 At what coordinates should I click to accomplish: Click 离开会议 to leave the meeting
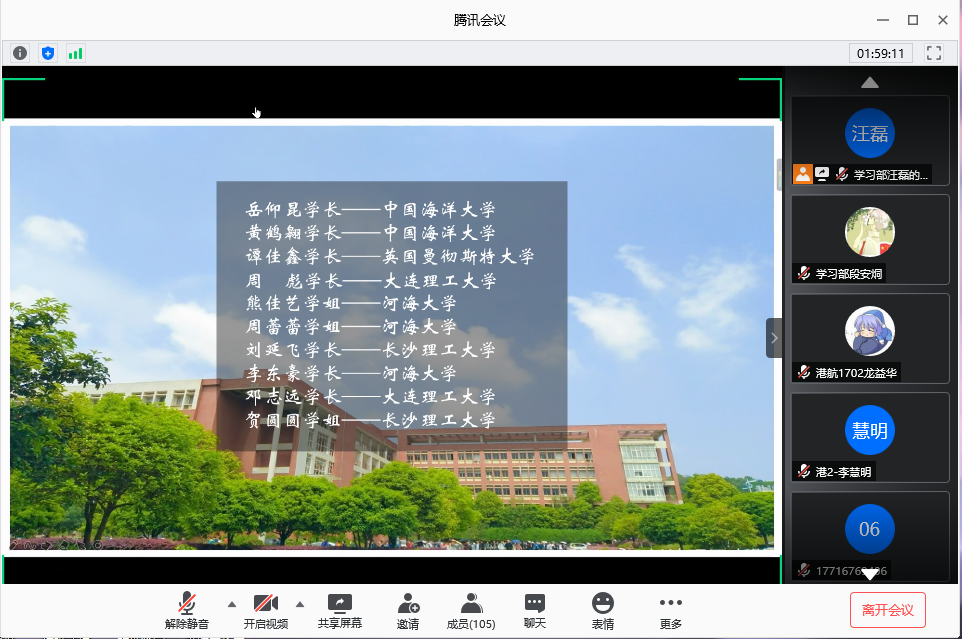[x=887, y=610]
